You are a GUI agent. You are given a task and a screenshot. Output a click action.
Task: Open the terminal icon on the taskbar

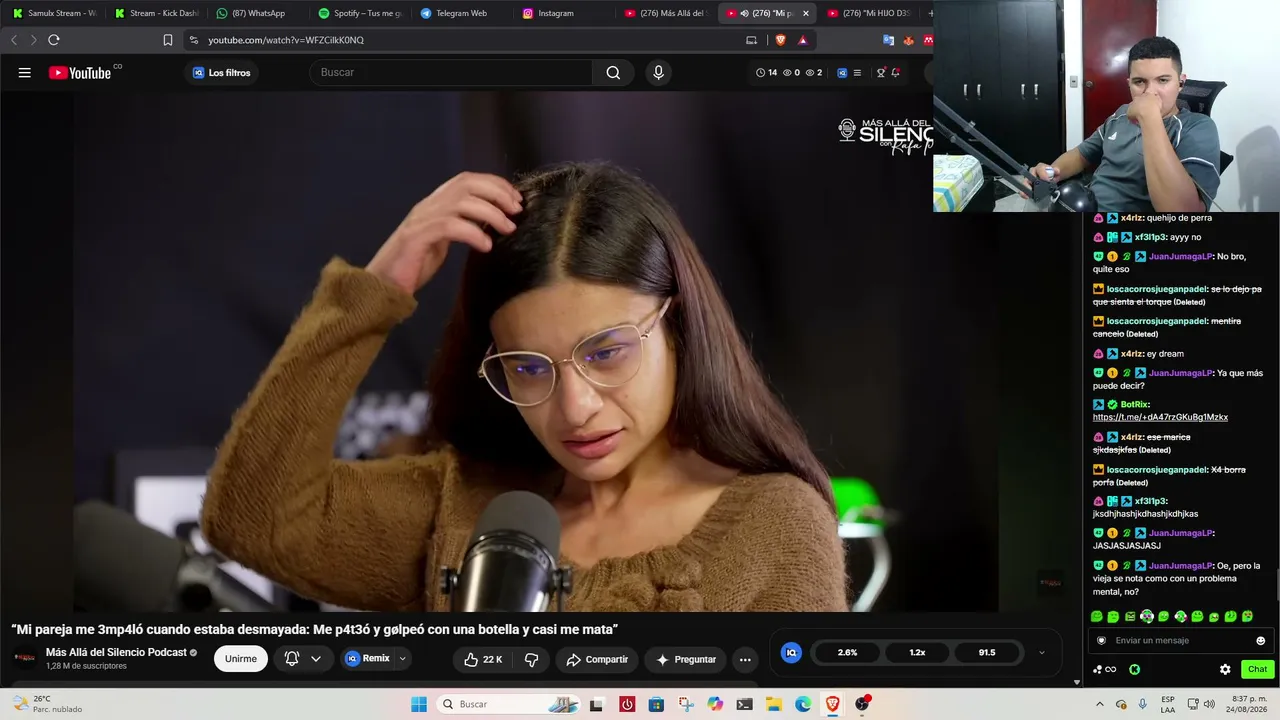coord(744,704)
